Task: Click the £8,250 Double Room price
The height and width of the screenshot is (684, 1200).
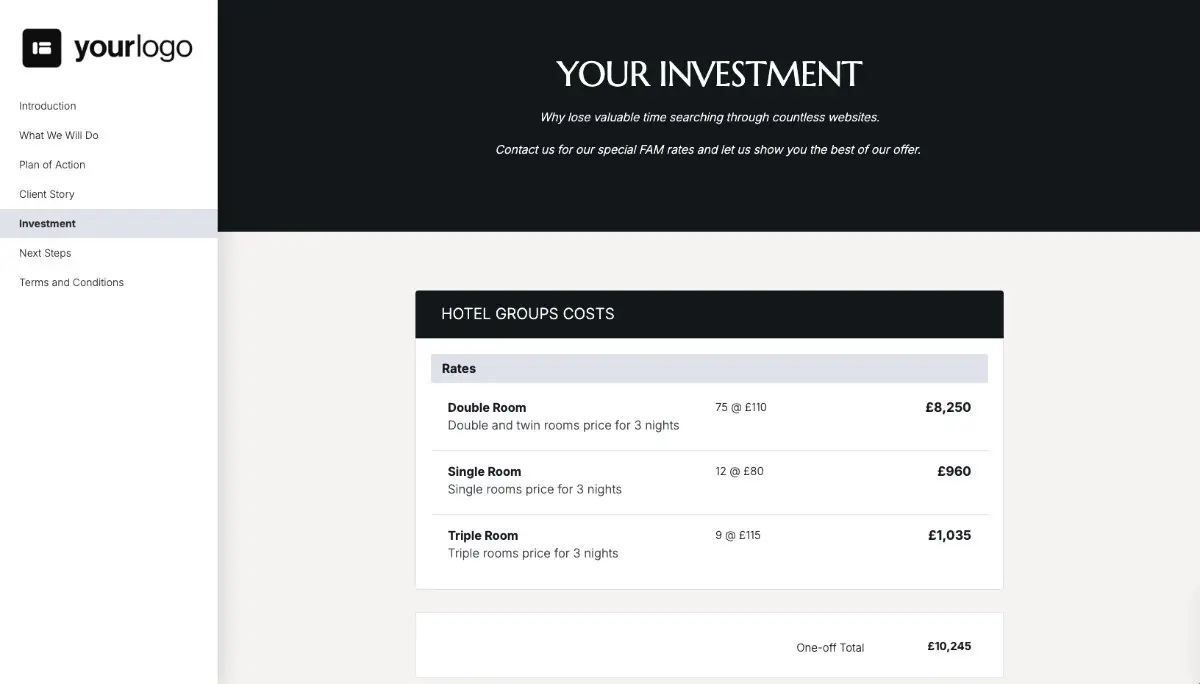Action: coord(947,407)
